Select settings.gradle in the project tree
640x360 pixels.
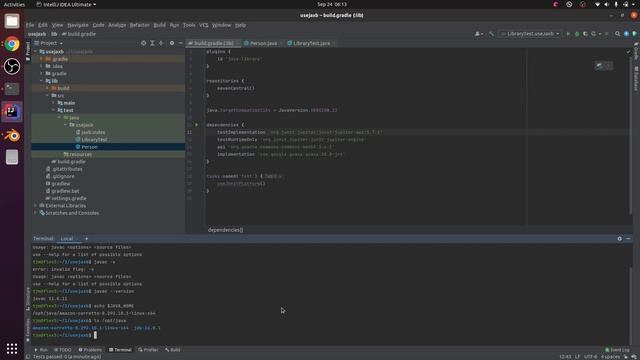coord(69,198)
